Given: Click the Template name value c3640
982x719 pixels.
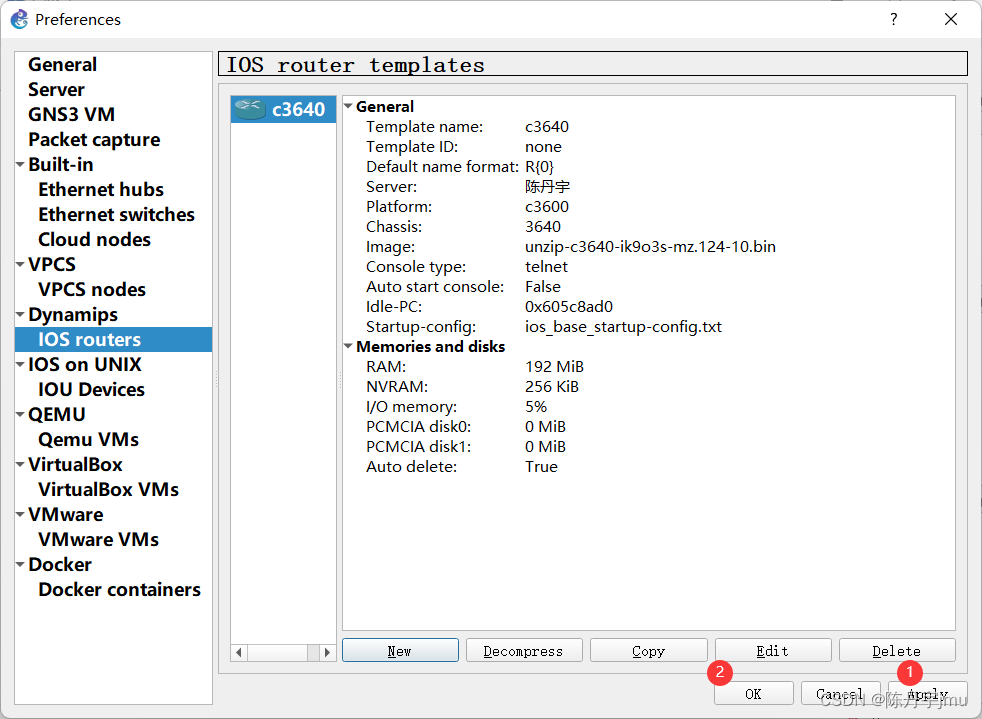Looking at the screenshot, I should click(x=547, y=127).
